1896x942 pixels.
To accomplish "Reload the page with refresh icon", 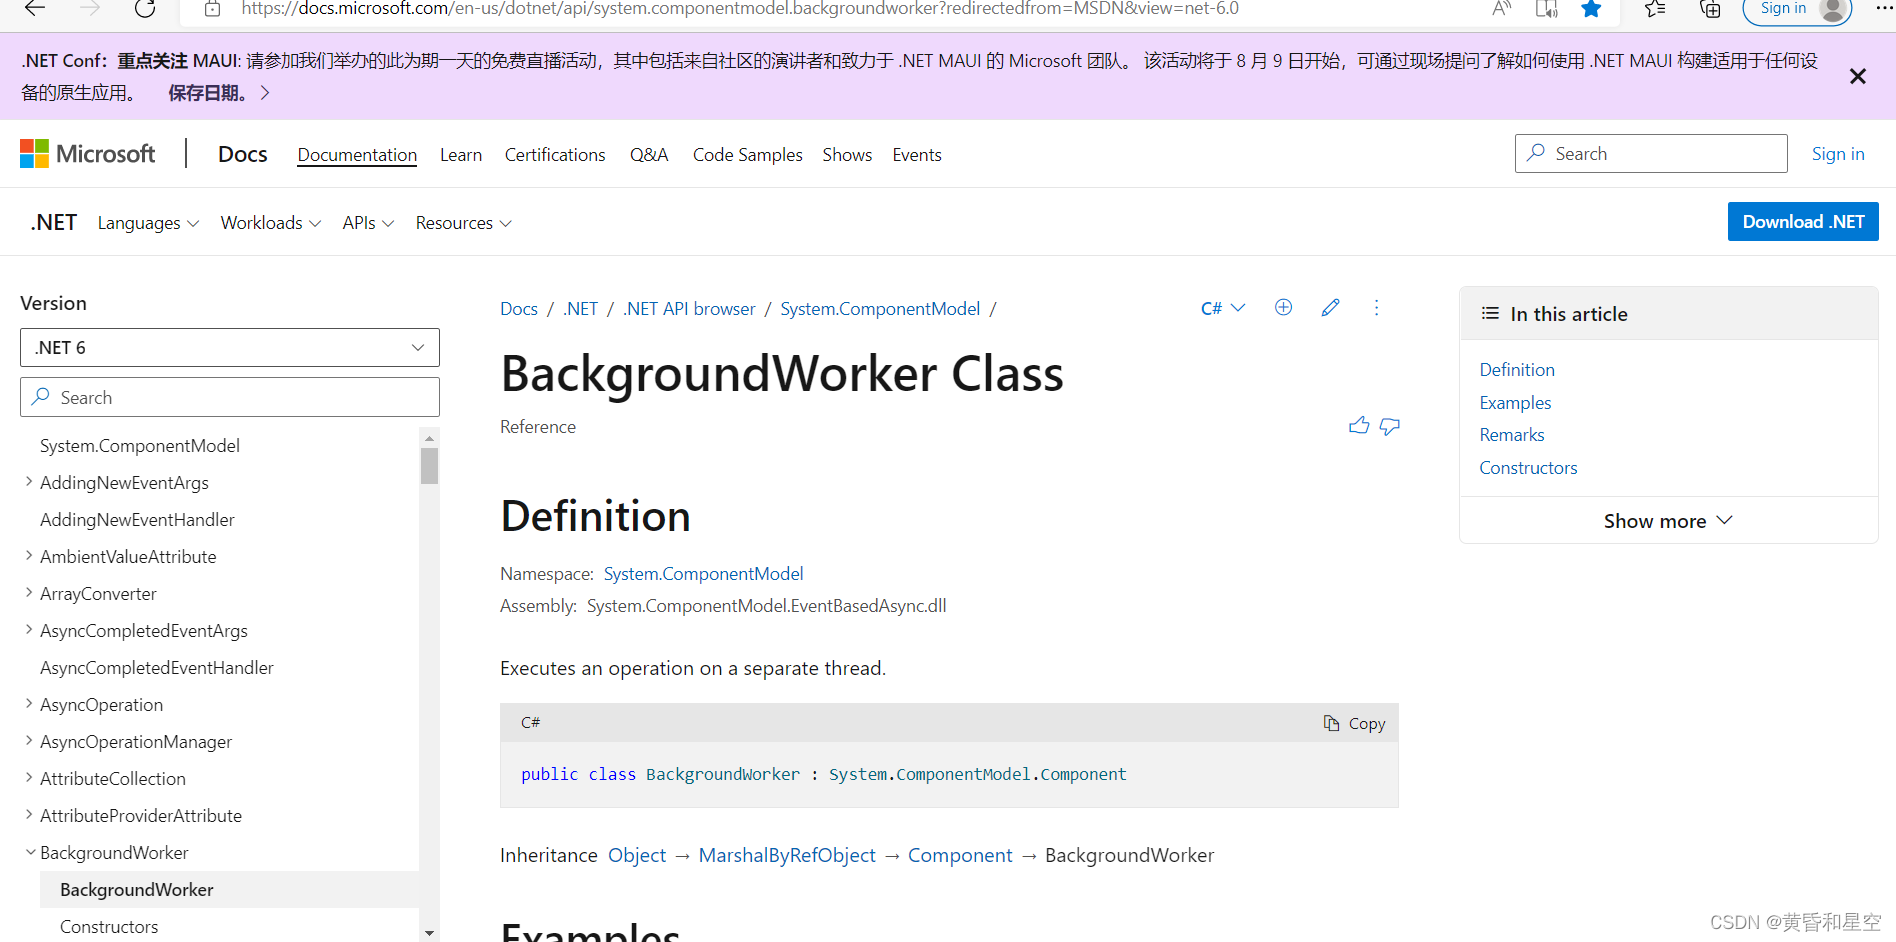I will pos(145,8).
